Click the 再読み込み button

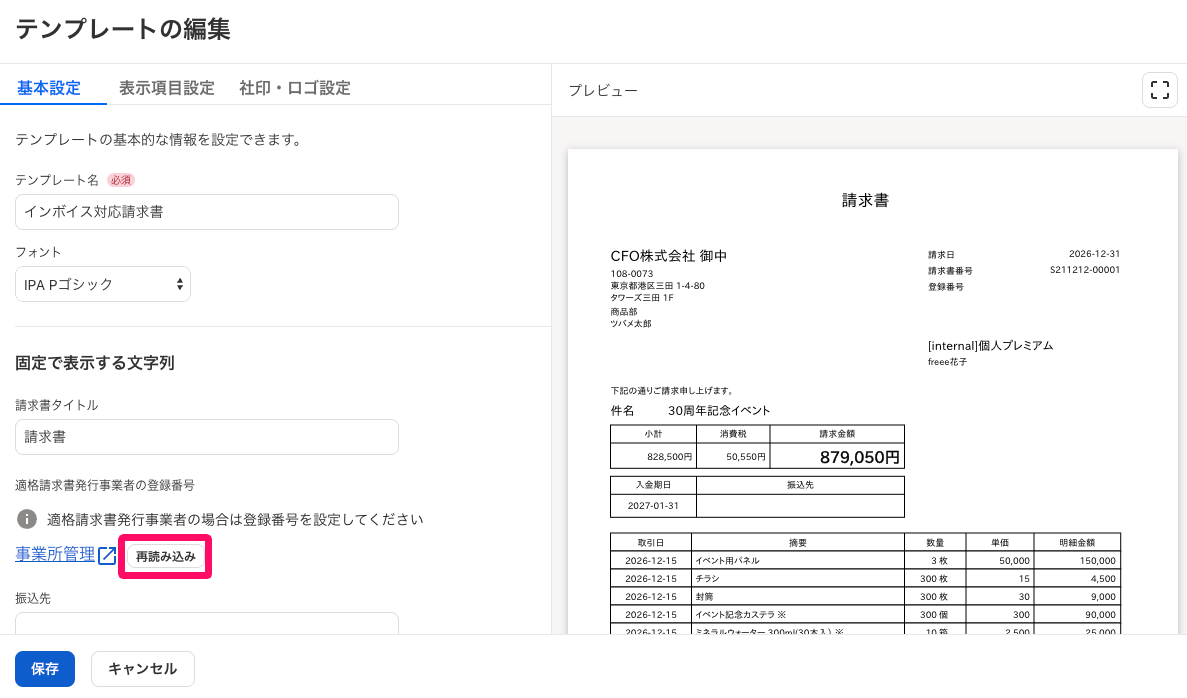pos(165,556)
